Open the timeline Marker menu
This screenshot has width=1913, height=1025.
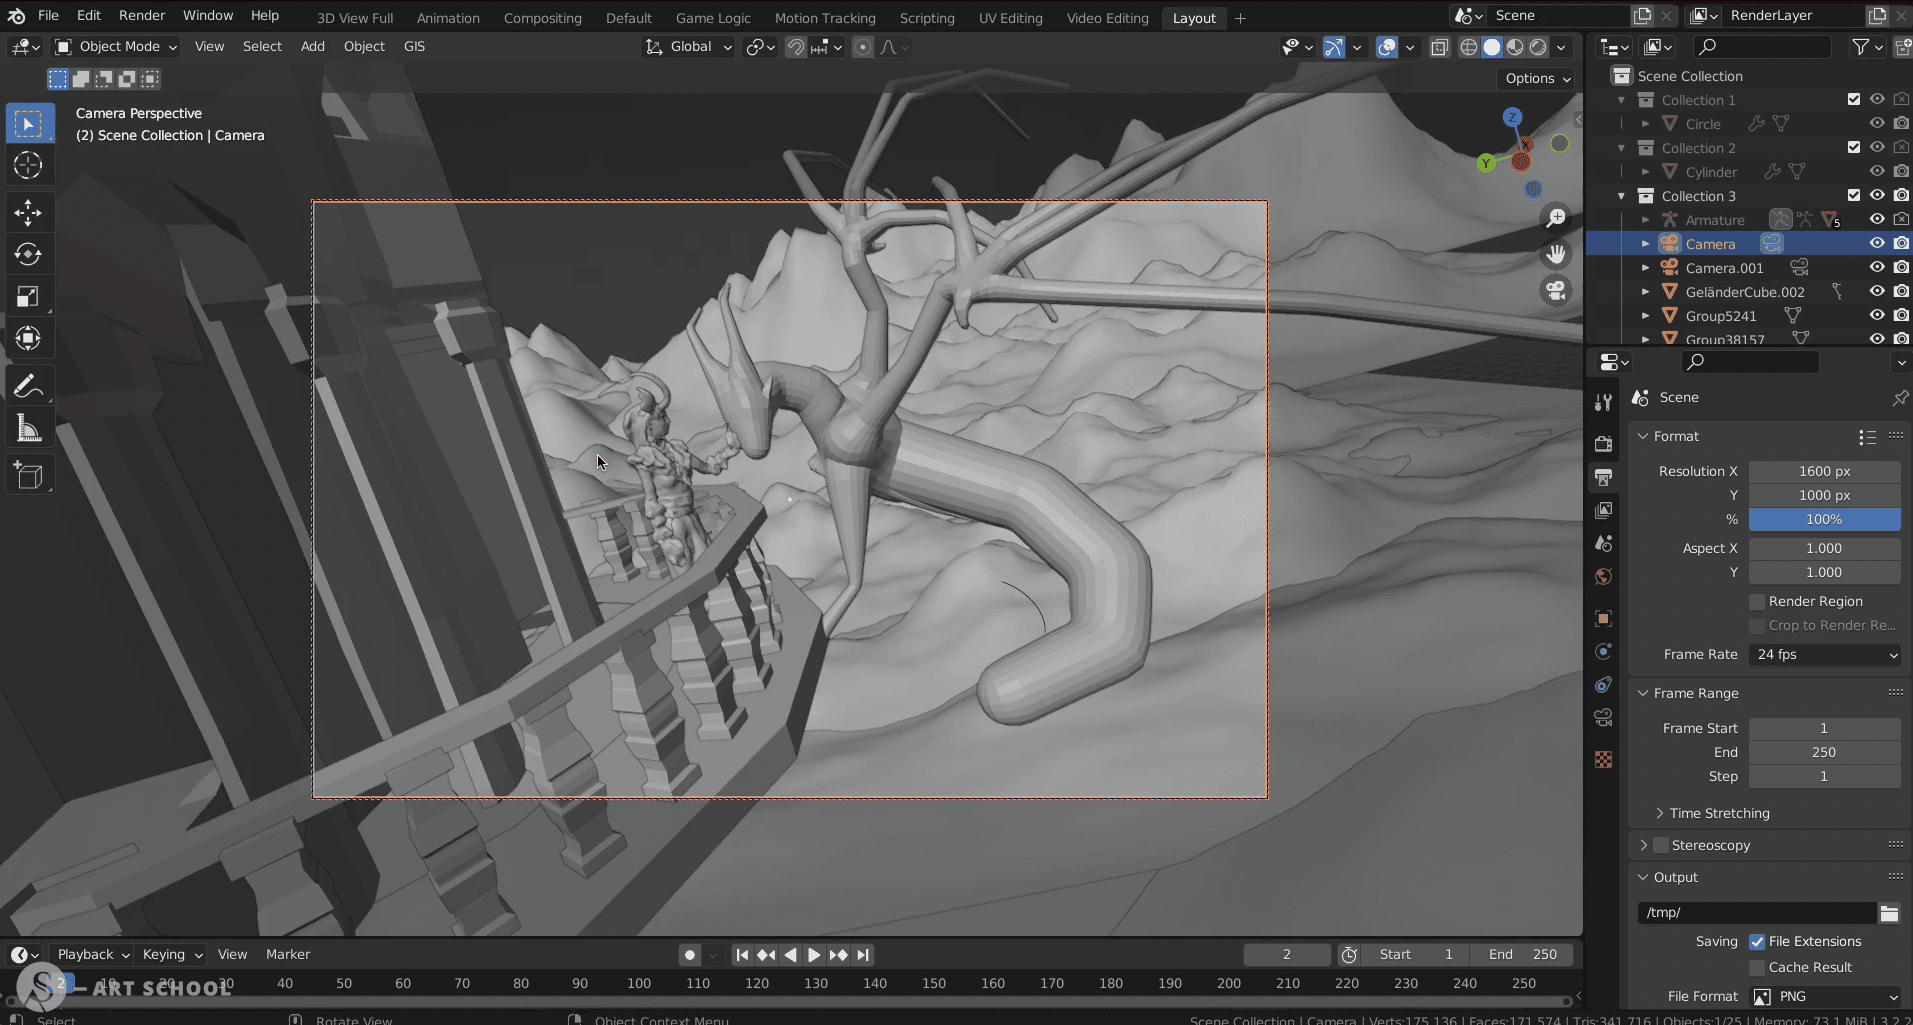[x=288, y=955]
